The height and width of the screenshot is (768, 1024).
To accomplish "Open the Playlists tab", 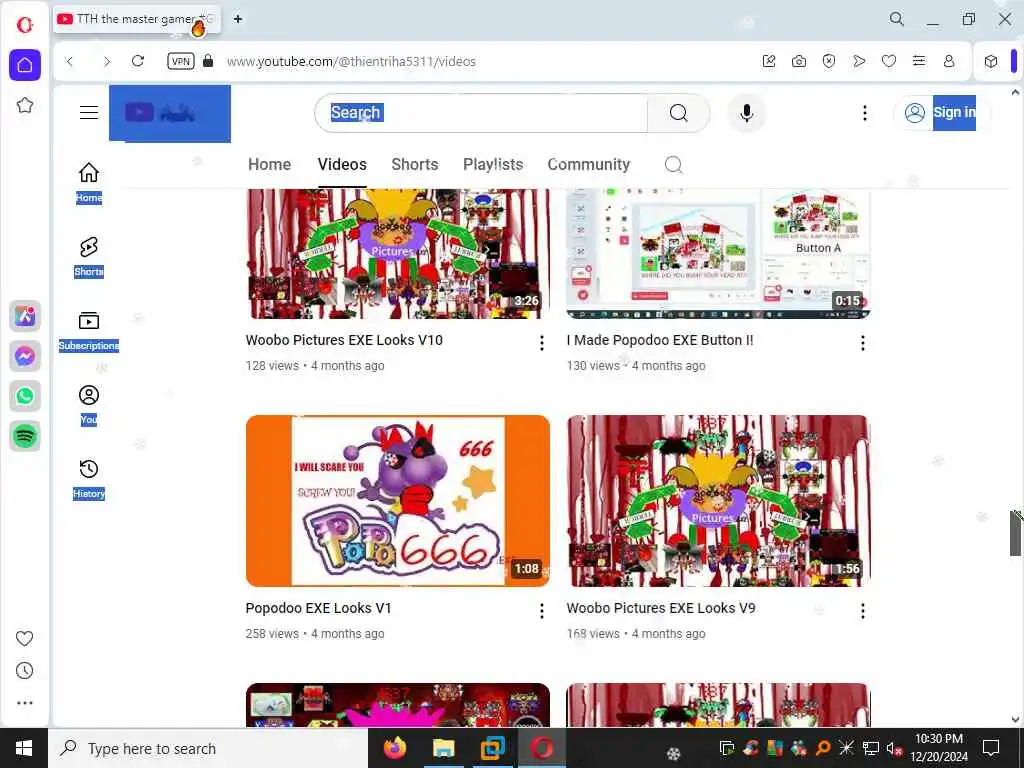I will [493, 165].
